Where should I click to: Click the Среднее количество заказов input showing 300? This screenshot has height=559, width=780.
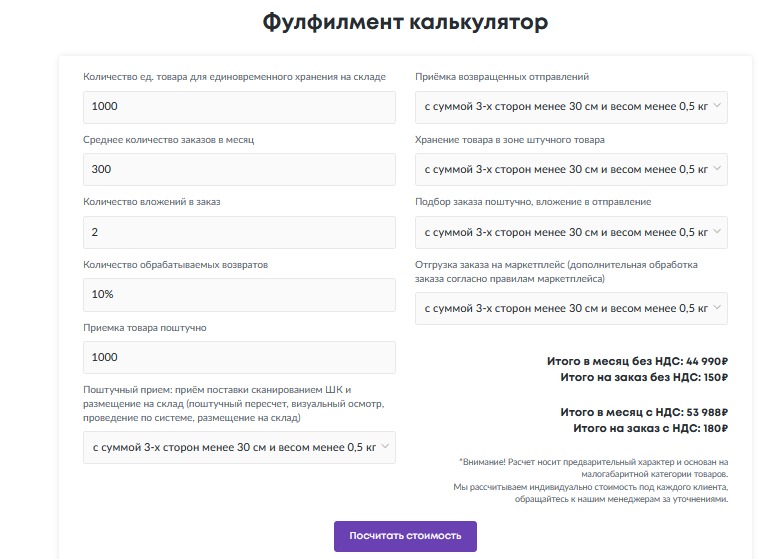(x=239, y=170)
